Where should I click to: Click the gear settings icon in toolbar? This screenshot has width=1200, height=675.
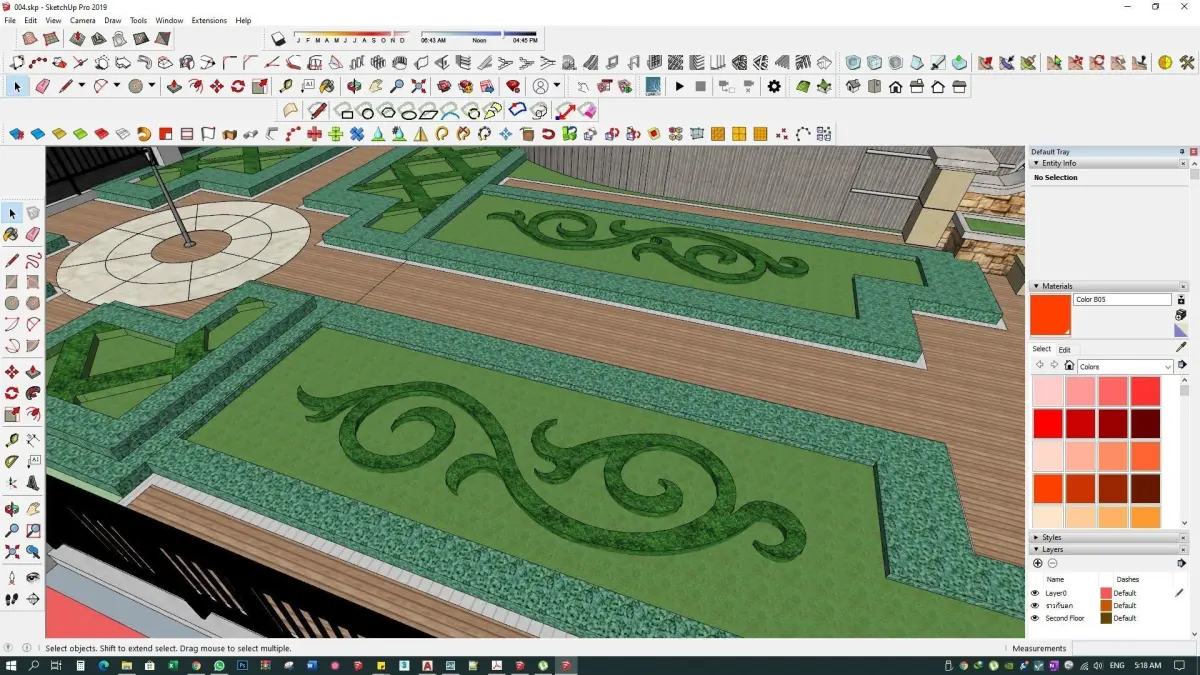(774, 87)
